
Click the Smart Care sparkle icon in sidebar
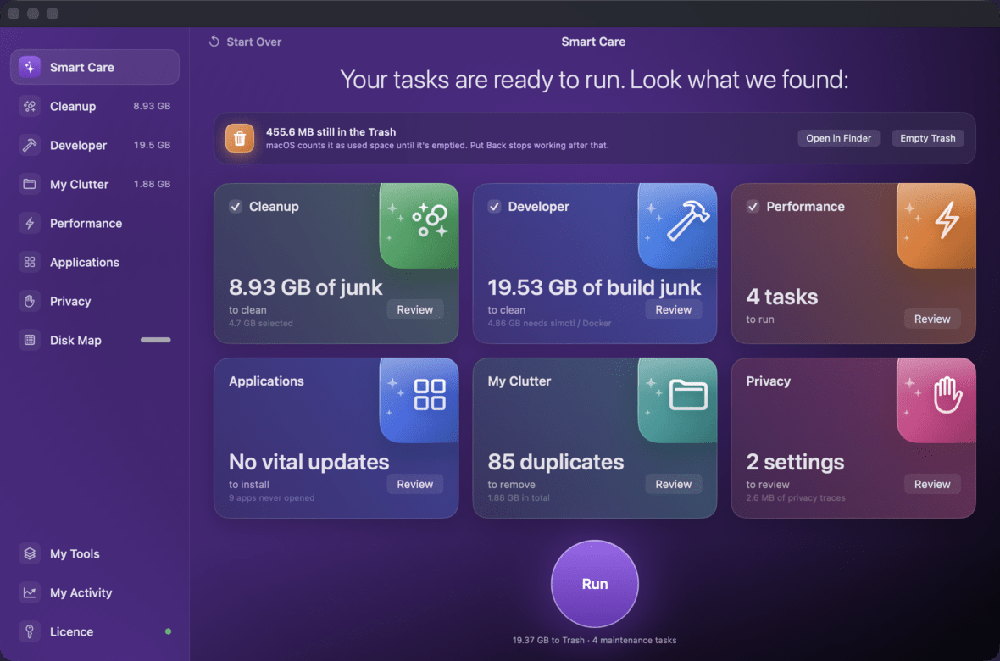point(29,67)
